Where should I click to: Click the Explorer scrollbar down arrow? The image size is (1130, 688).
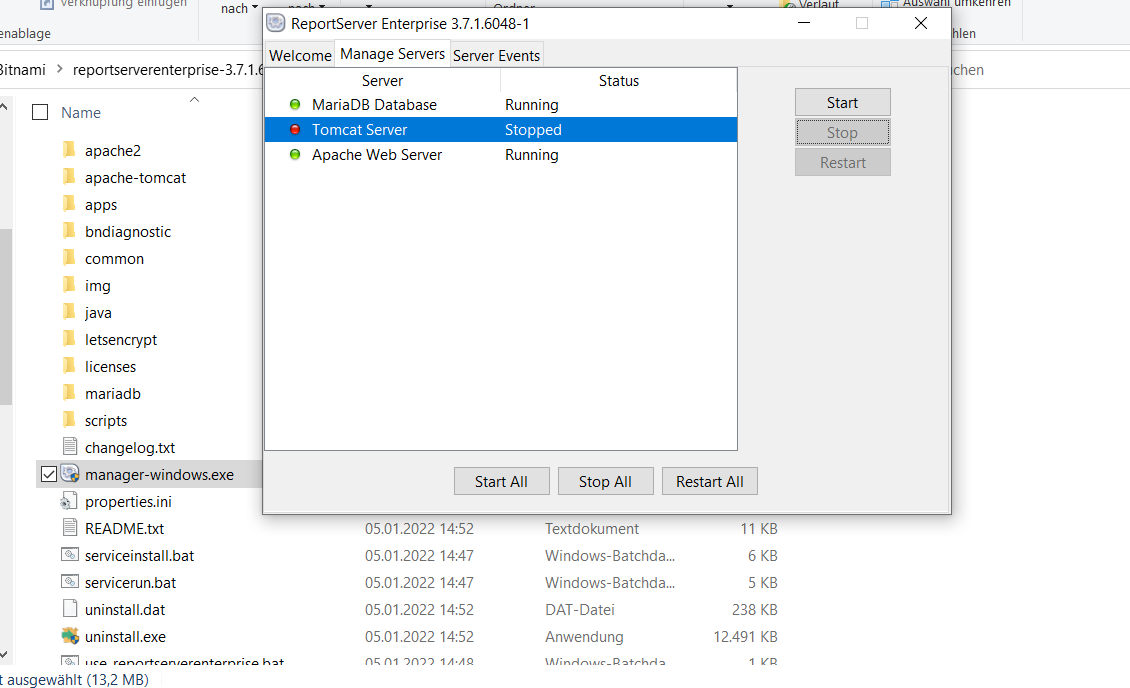(x=4, y=654)
